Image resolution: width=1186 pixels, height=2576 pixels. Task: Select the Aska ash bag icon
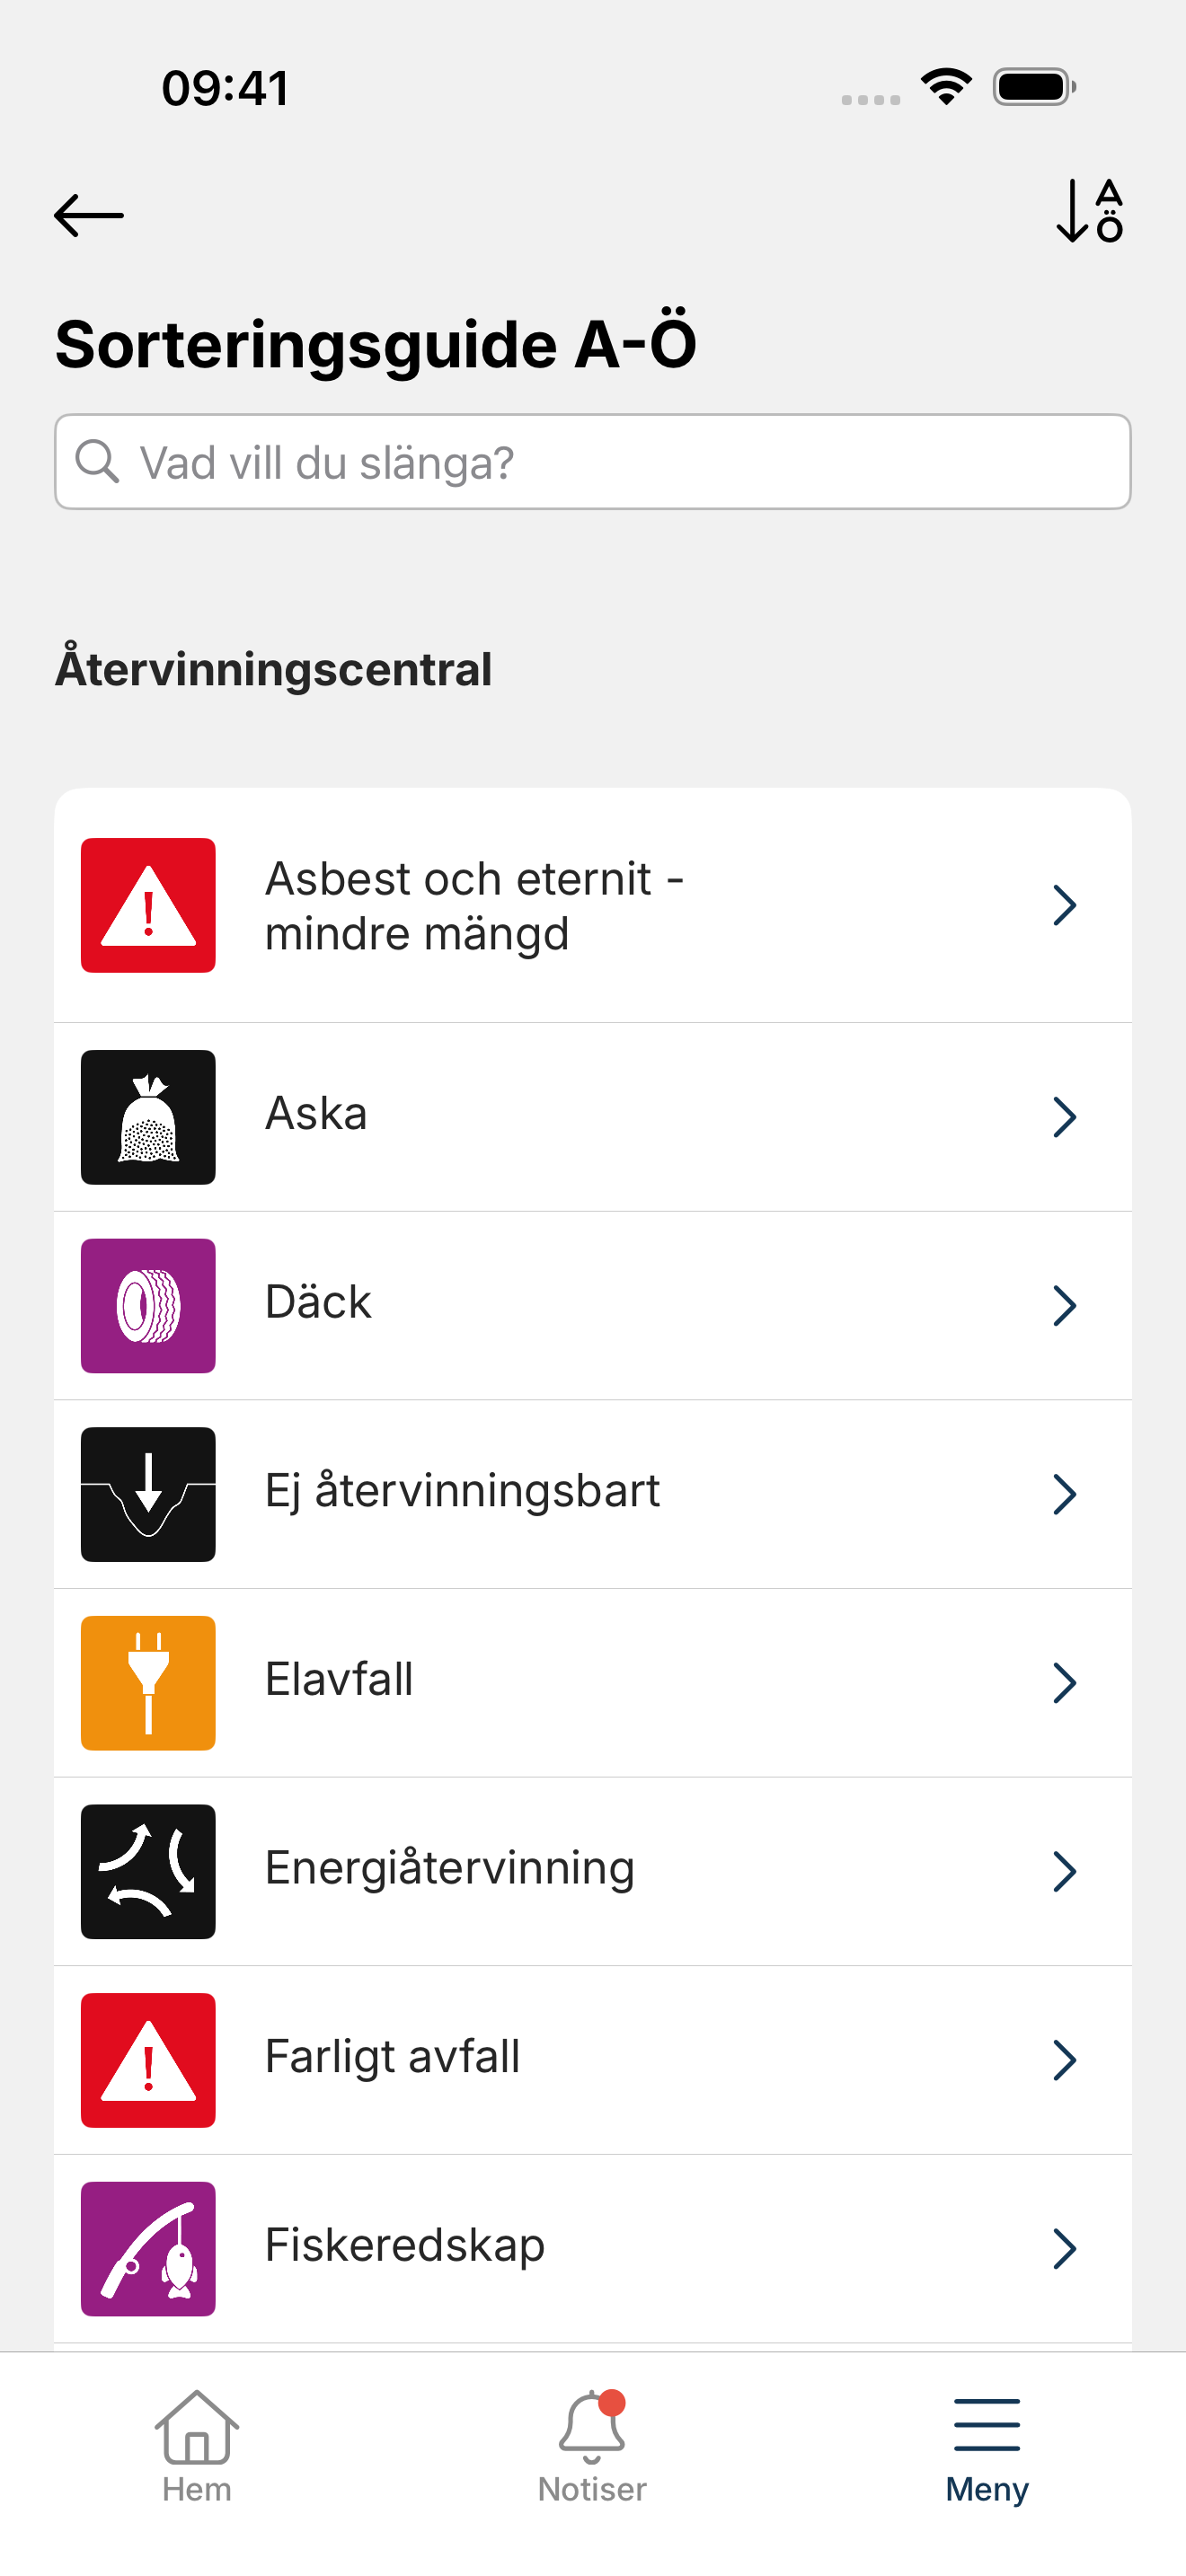148,1117
